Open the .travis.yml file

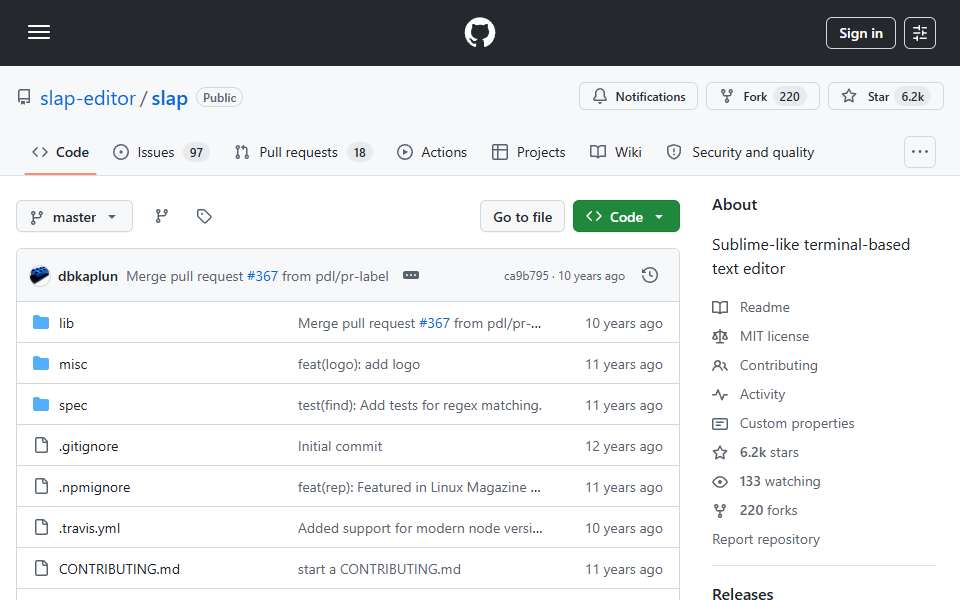tap(89, 528)
